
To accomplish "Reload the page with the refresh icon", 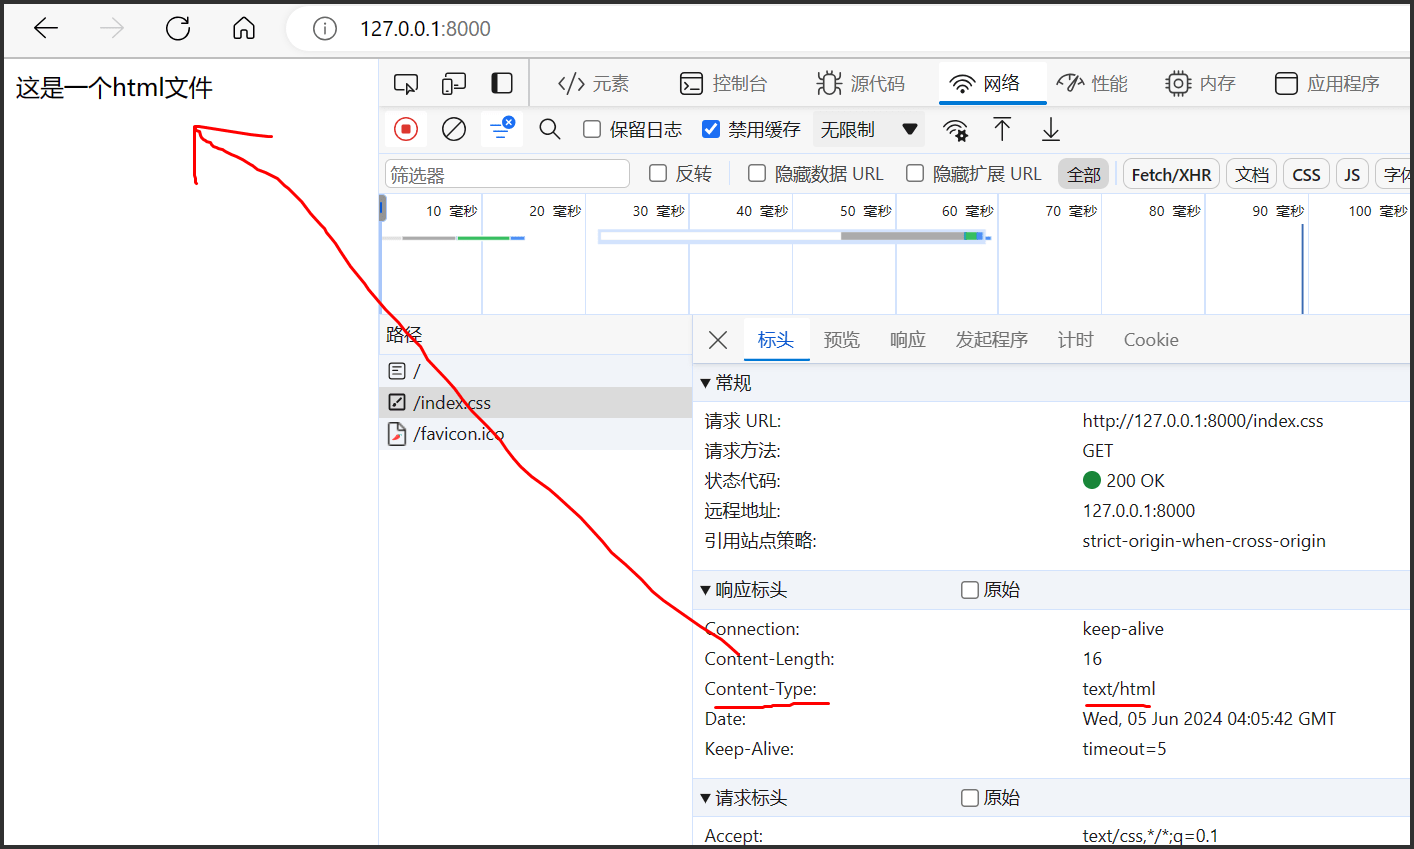I will tap(178, 28).
